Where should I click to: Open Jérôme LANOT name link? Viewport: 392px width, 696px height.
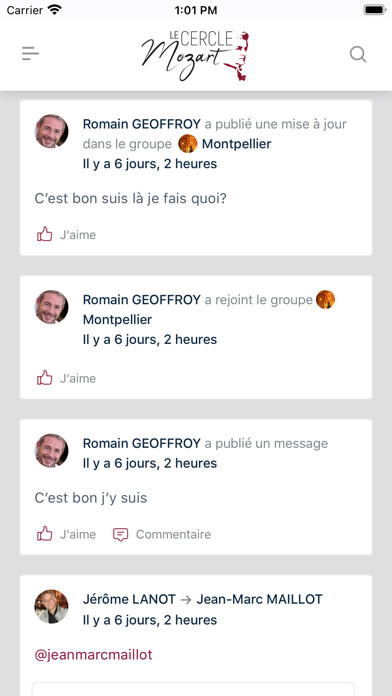(x=129, y=600)
